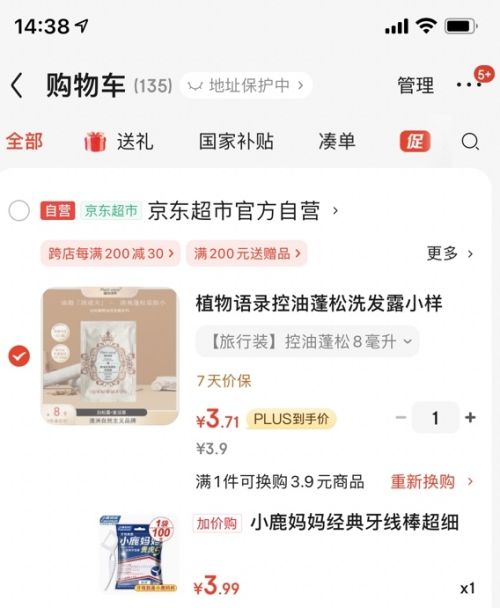This screenshot has width=500, height=608.
Task: Expand 更多 promotions
Action: 450,254
